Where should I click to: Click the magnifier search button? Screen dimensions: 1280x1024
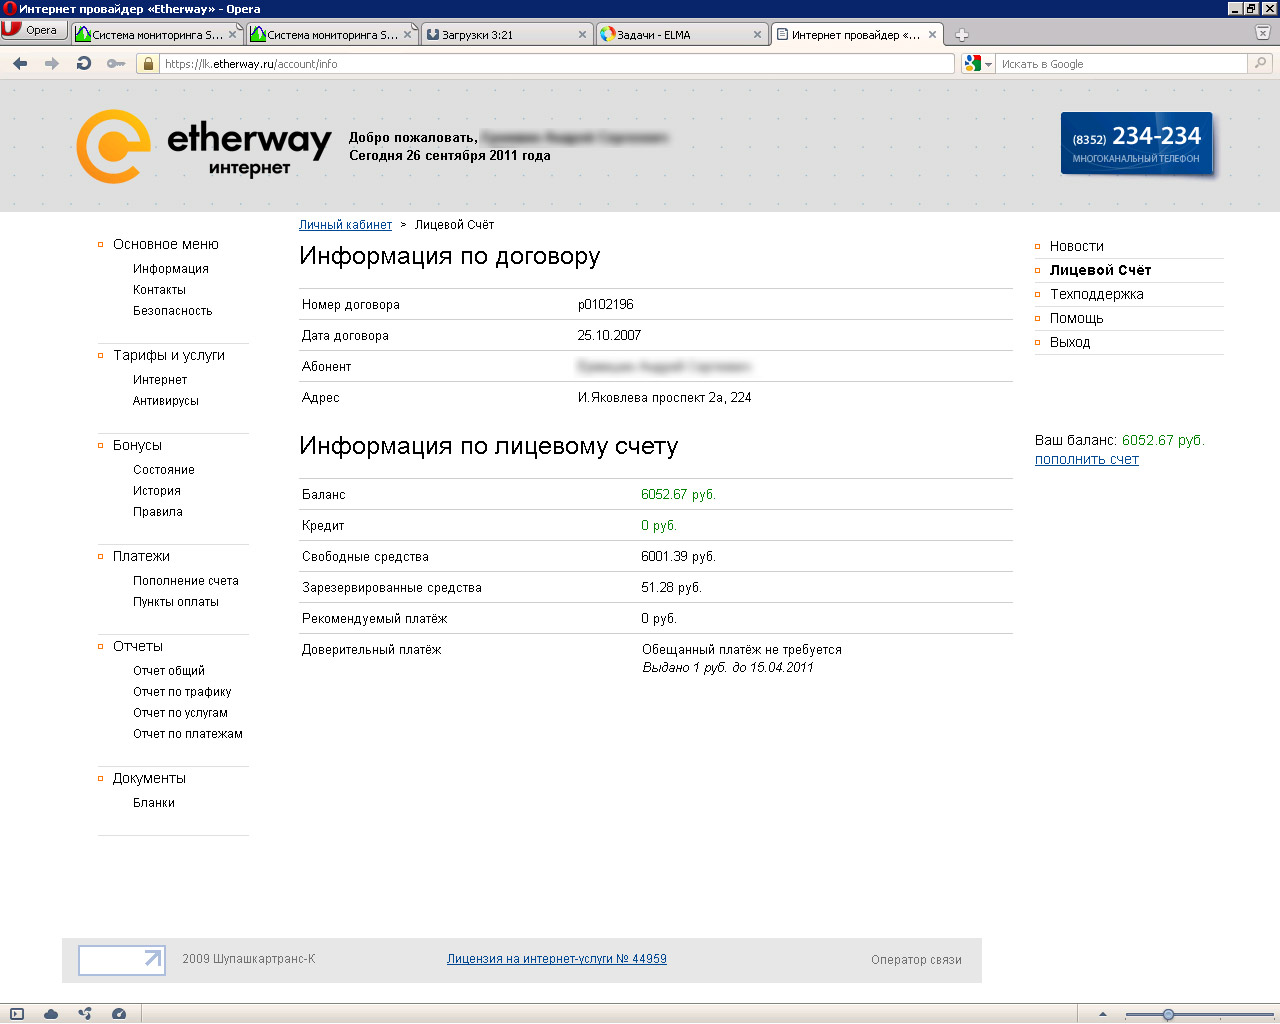1261,64
